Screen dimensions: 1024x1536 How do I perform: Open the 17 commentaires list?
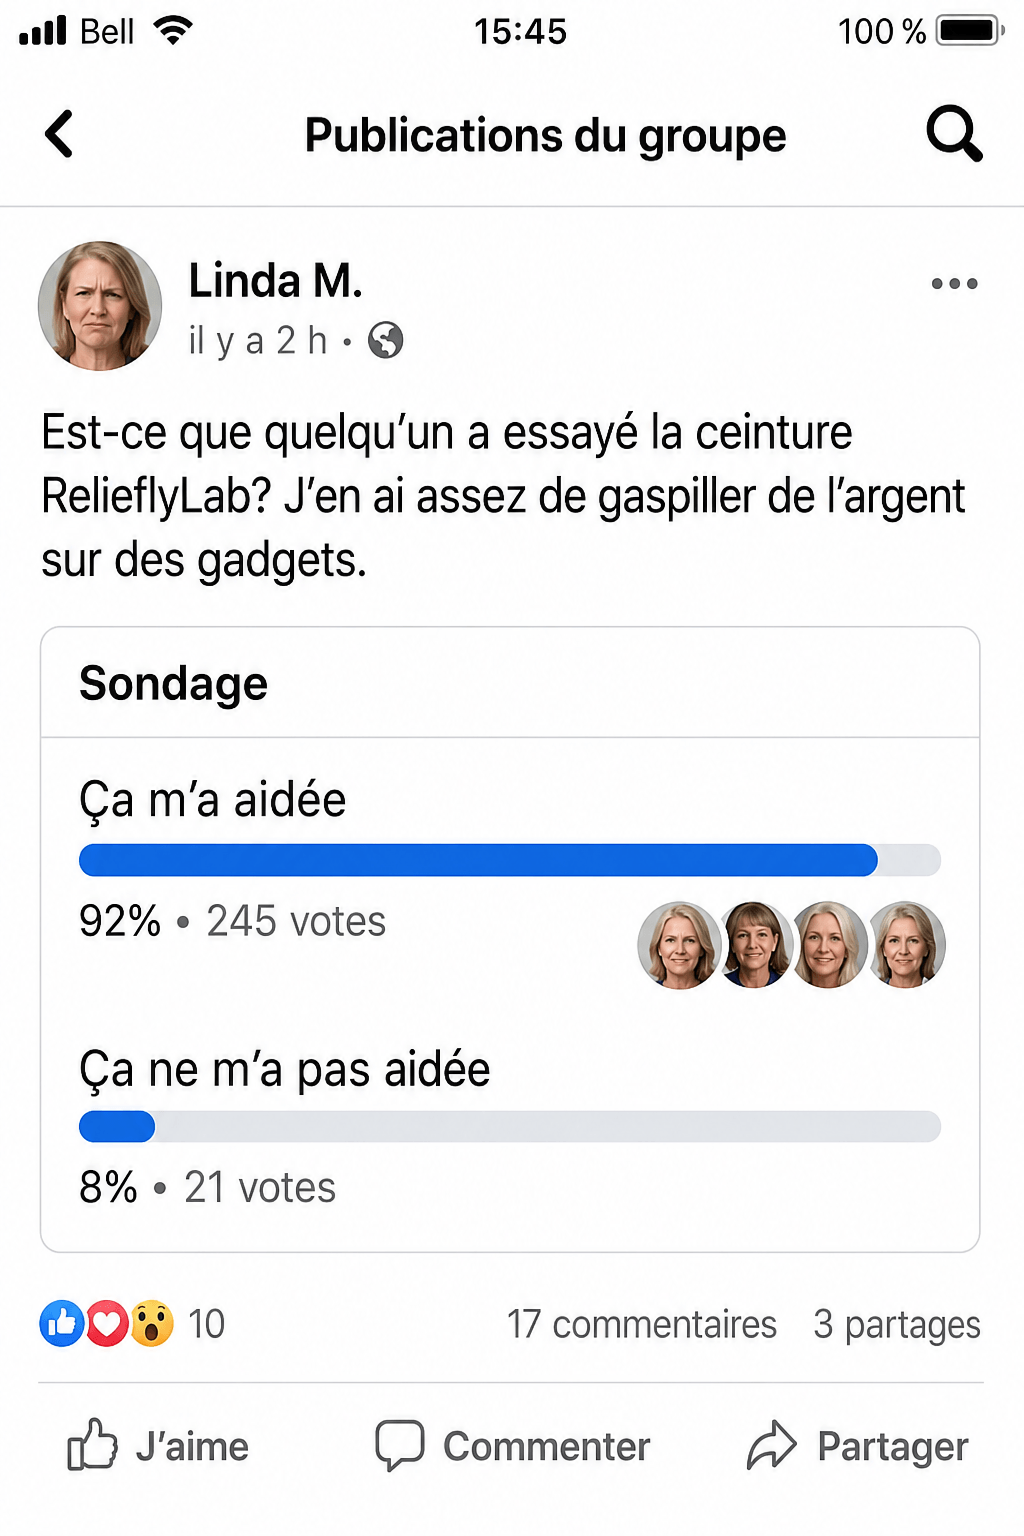click(642, 1324)
